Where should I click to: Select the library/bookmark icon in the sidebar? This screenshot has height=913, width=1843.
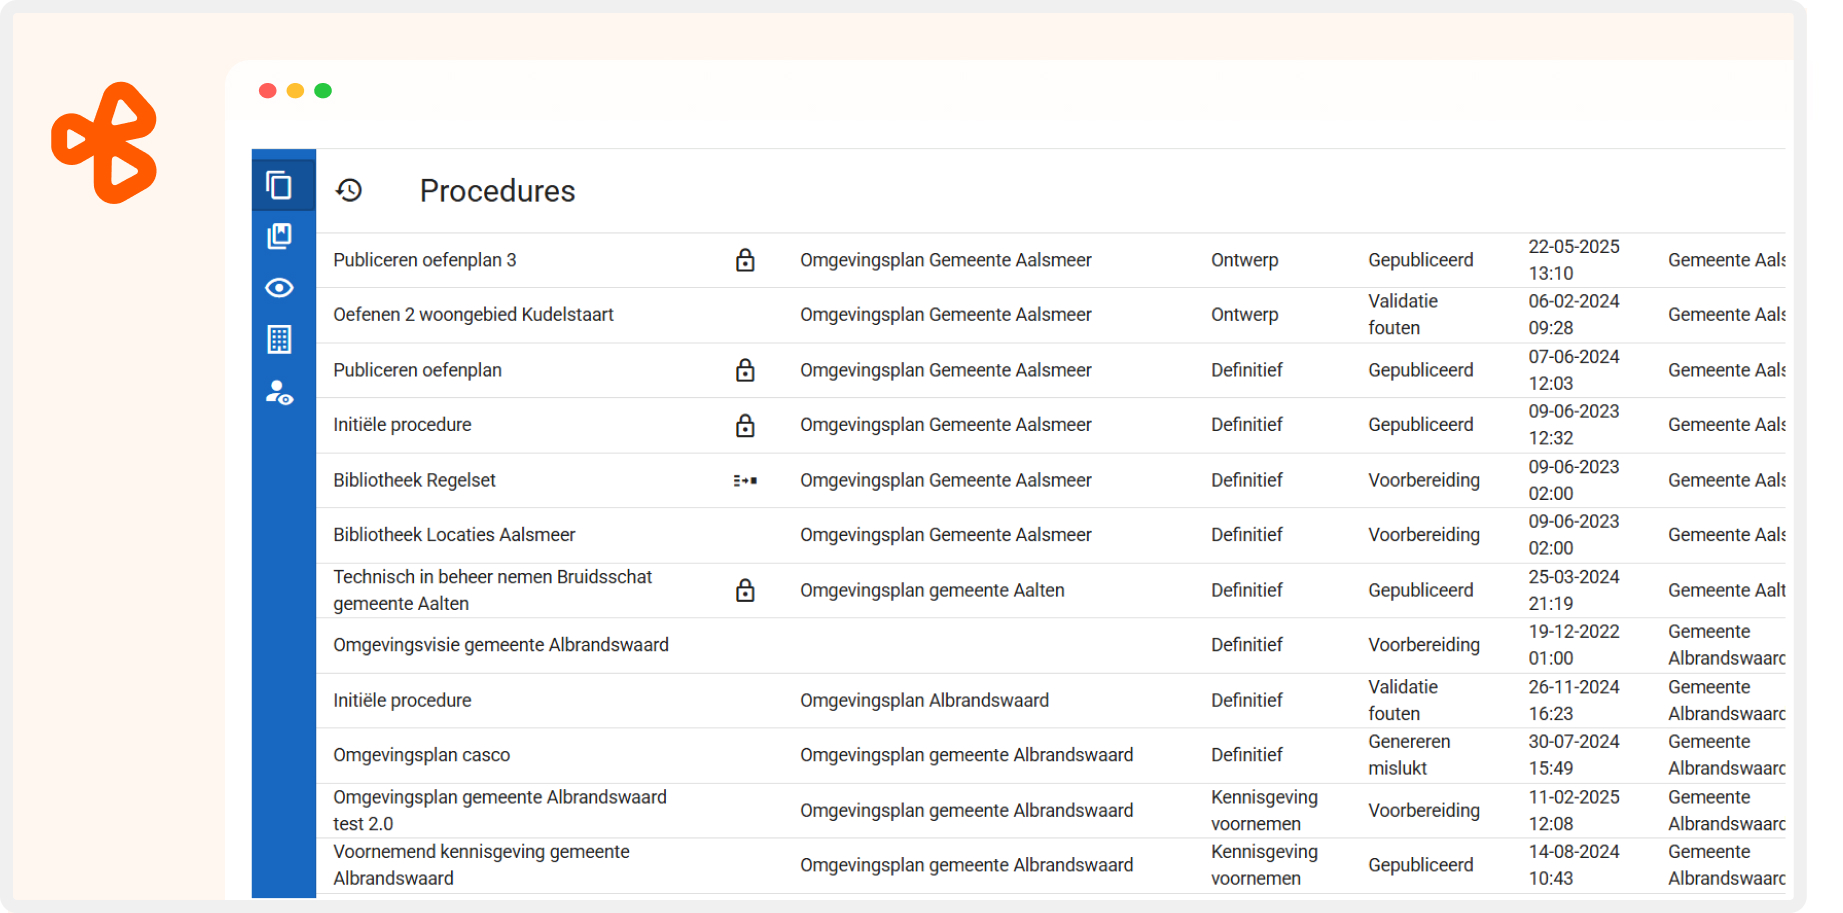click(x=281, y=235)
